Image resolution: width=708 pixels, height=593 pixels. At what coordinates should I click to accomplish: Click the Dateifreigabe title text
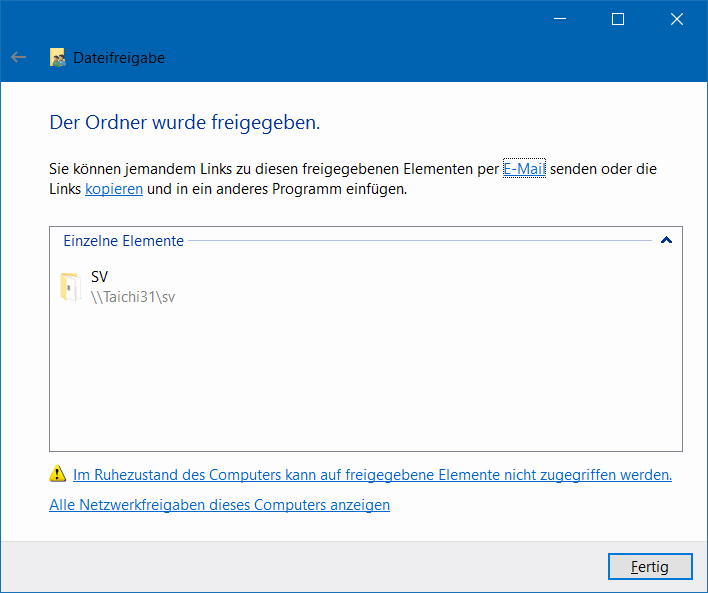point(119,58)
